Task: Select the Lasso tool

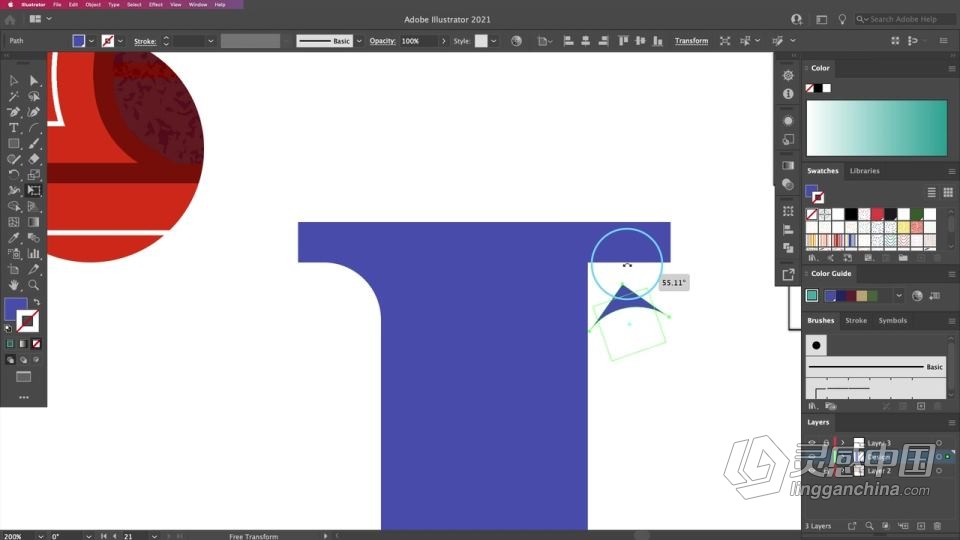Action: (x=34, y=96)
